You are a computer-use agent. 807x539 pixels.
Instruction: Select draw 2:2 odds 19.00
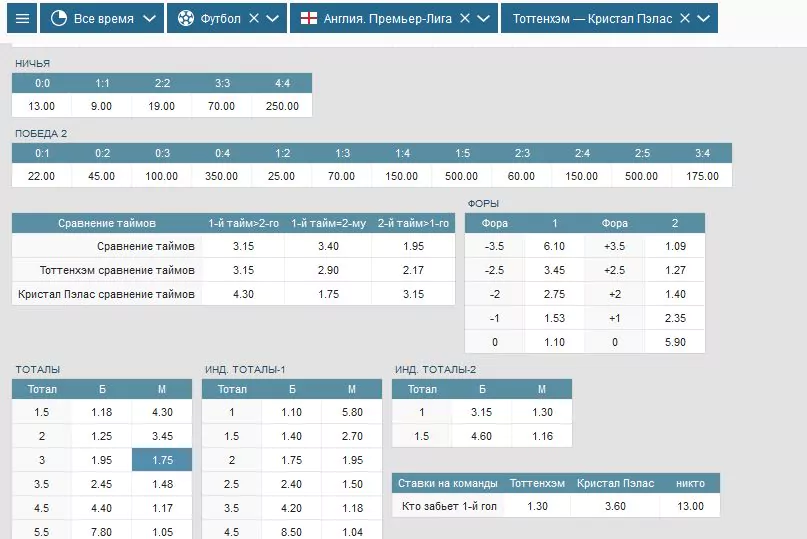click(162, 106)
